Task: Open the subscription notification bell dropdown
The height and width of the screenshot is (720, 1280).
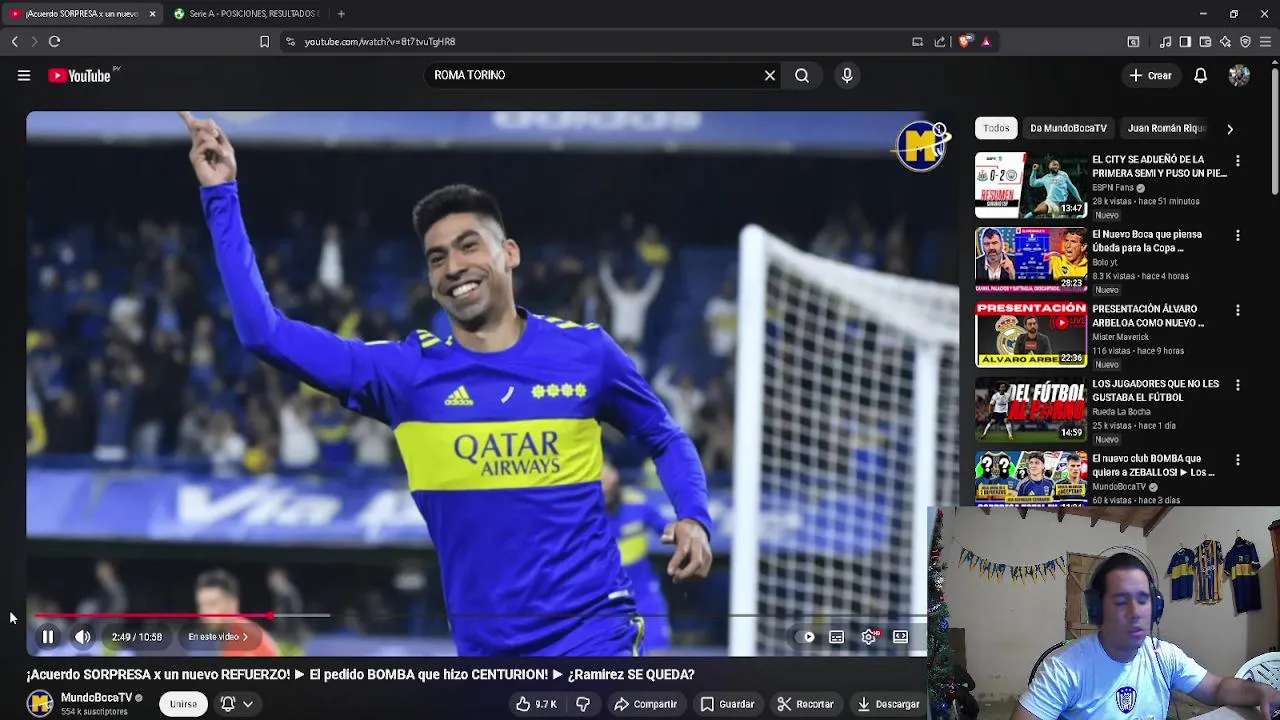Action: (237, 704)
